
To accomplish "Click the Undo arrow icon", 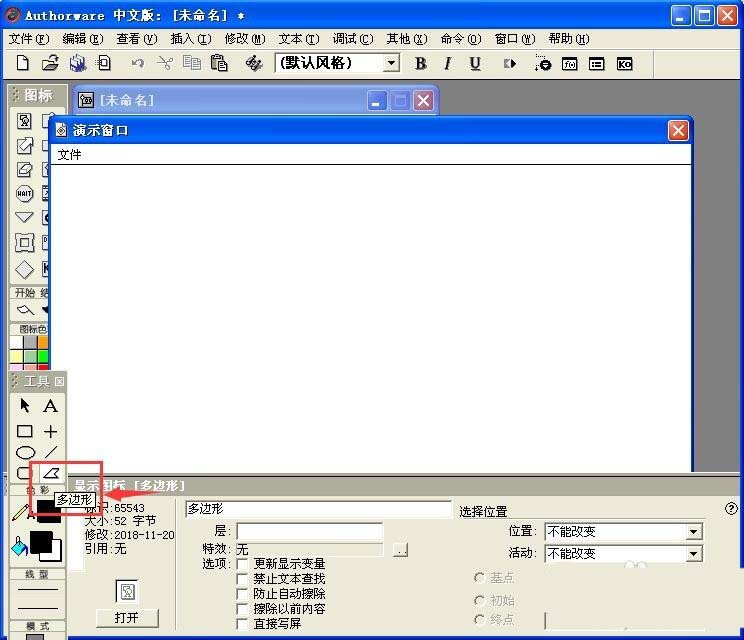I will click(138, 63).
